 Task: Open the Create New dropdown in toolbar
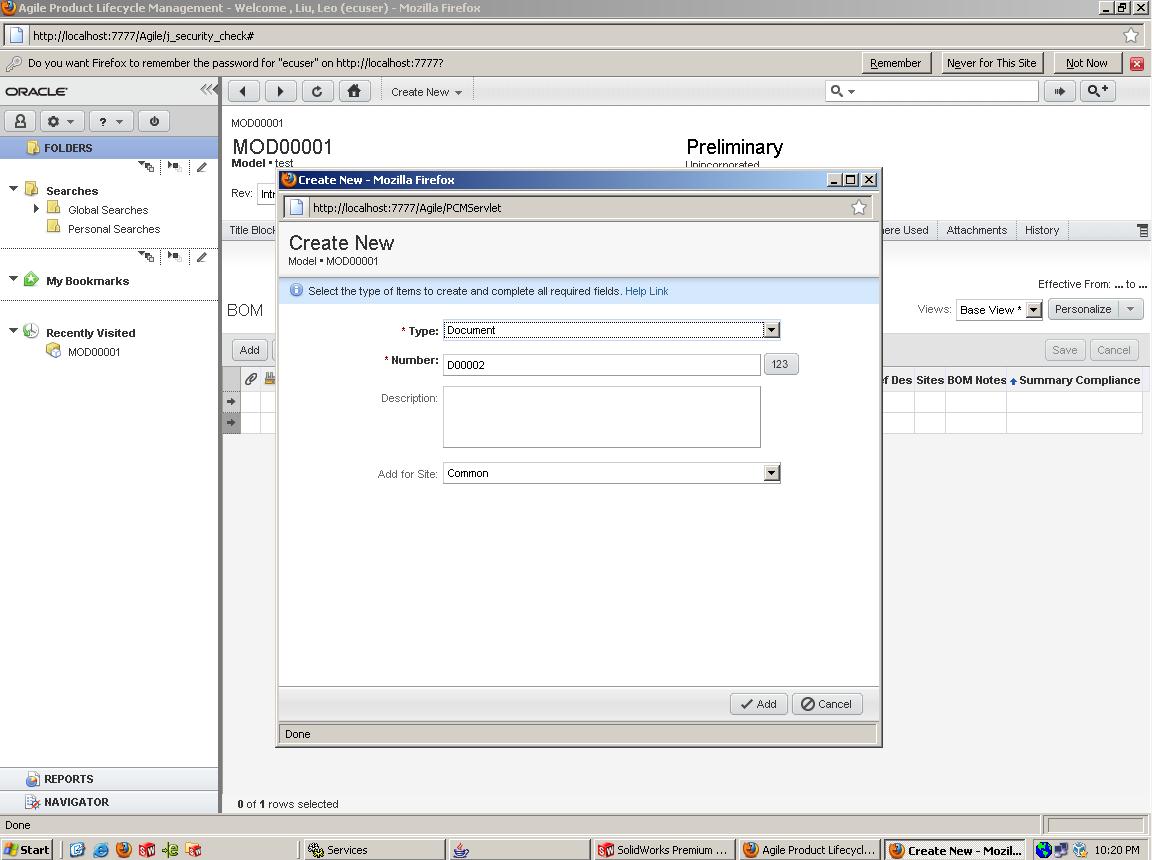pos(426,92)
